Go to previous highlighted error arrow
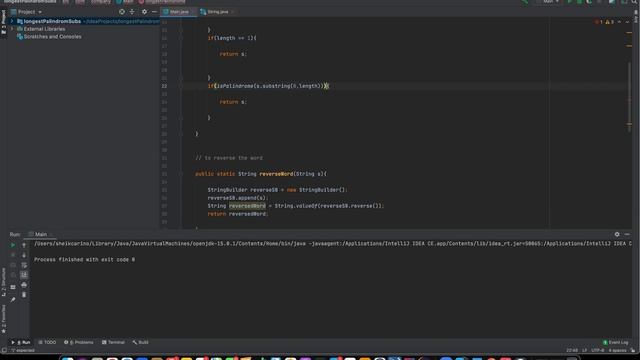This screenshot has height=360, width=640. [x=620, y=22]
